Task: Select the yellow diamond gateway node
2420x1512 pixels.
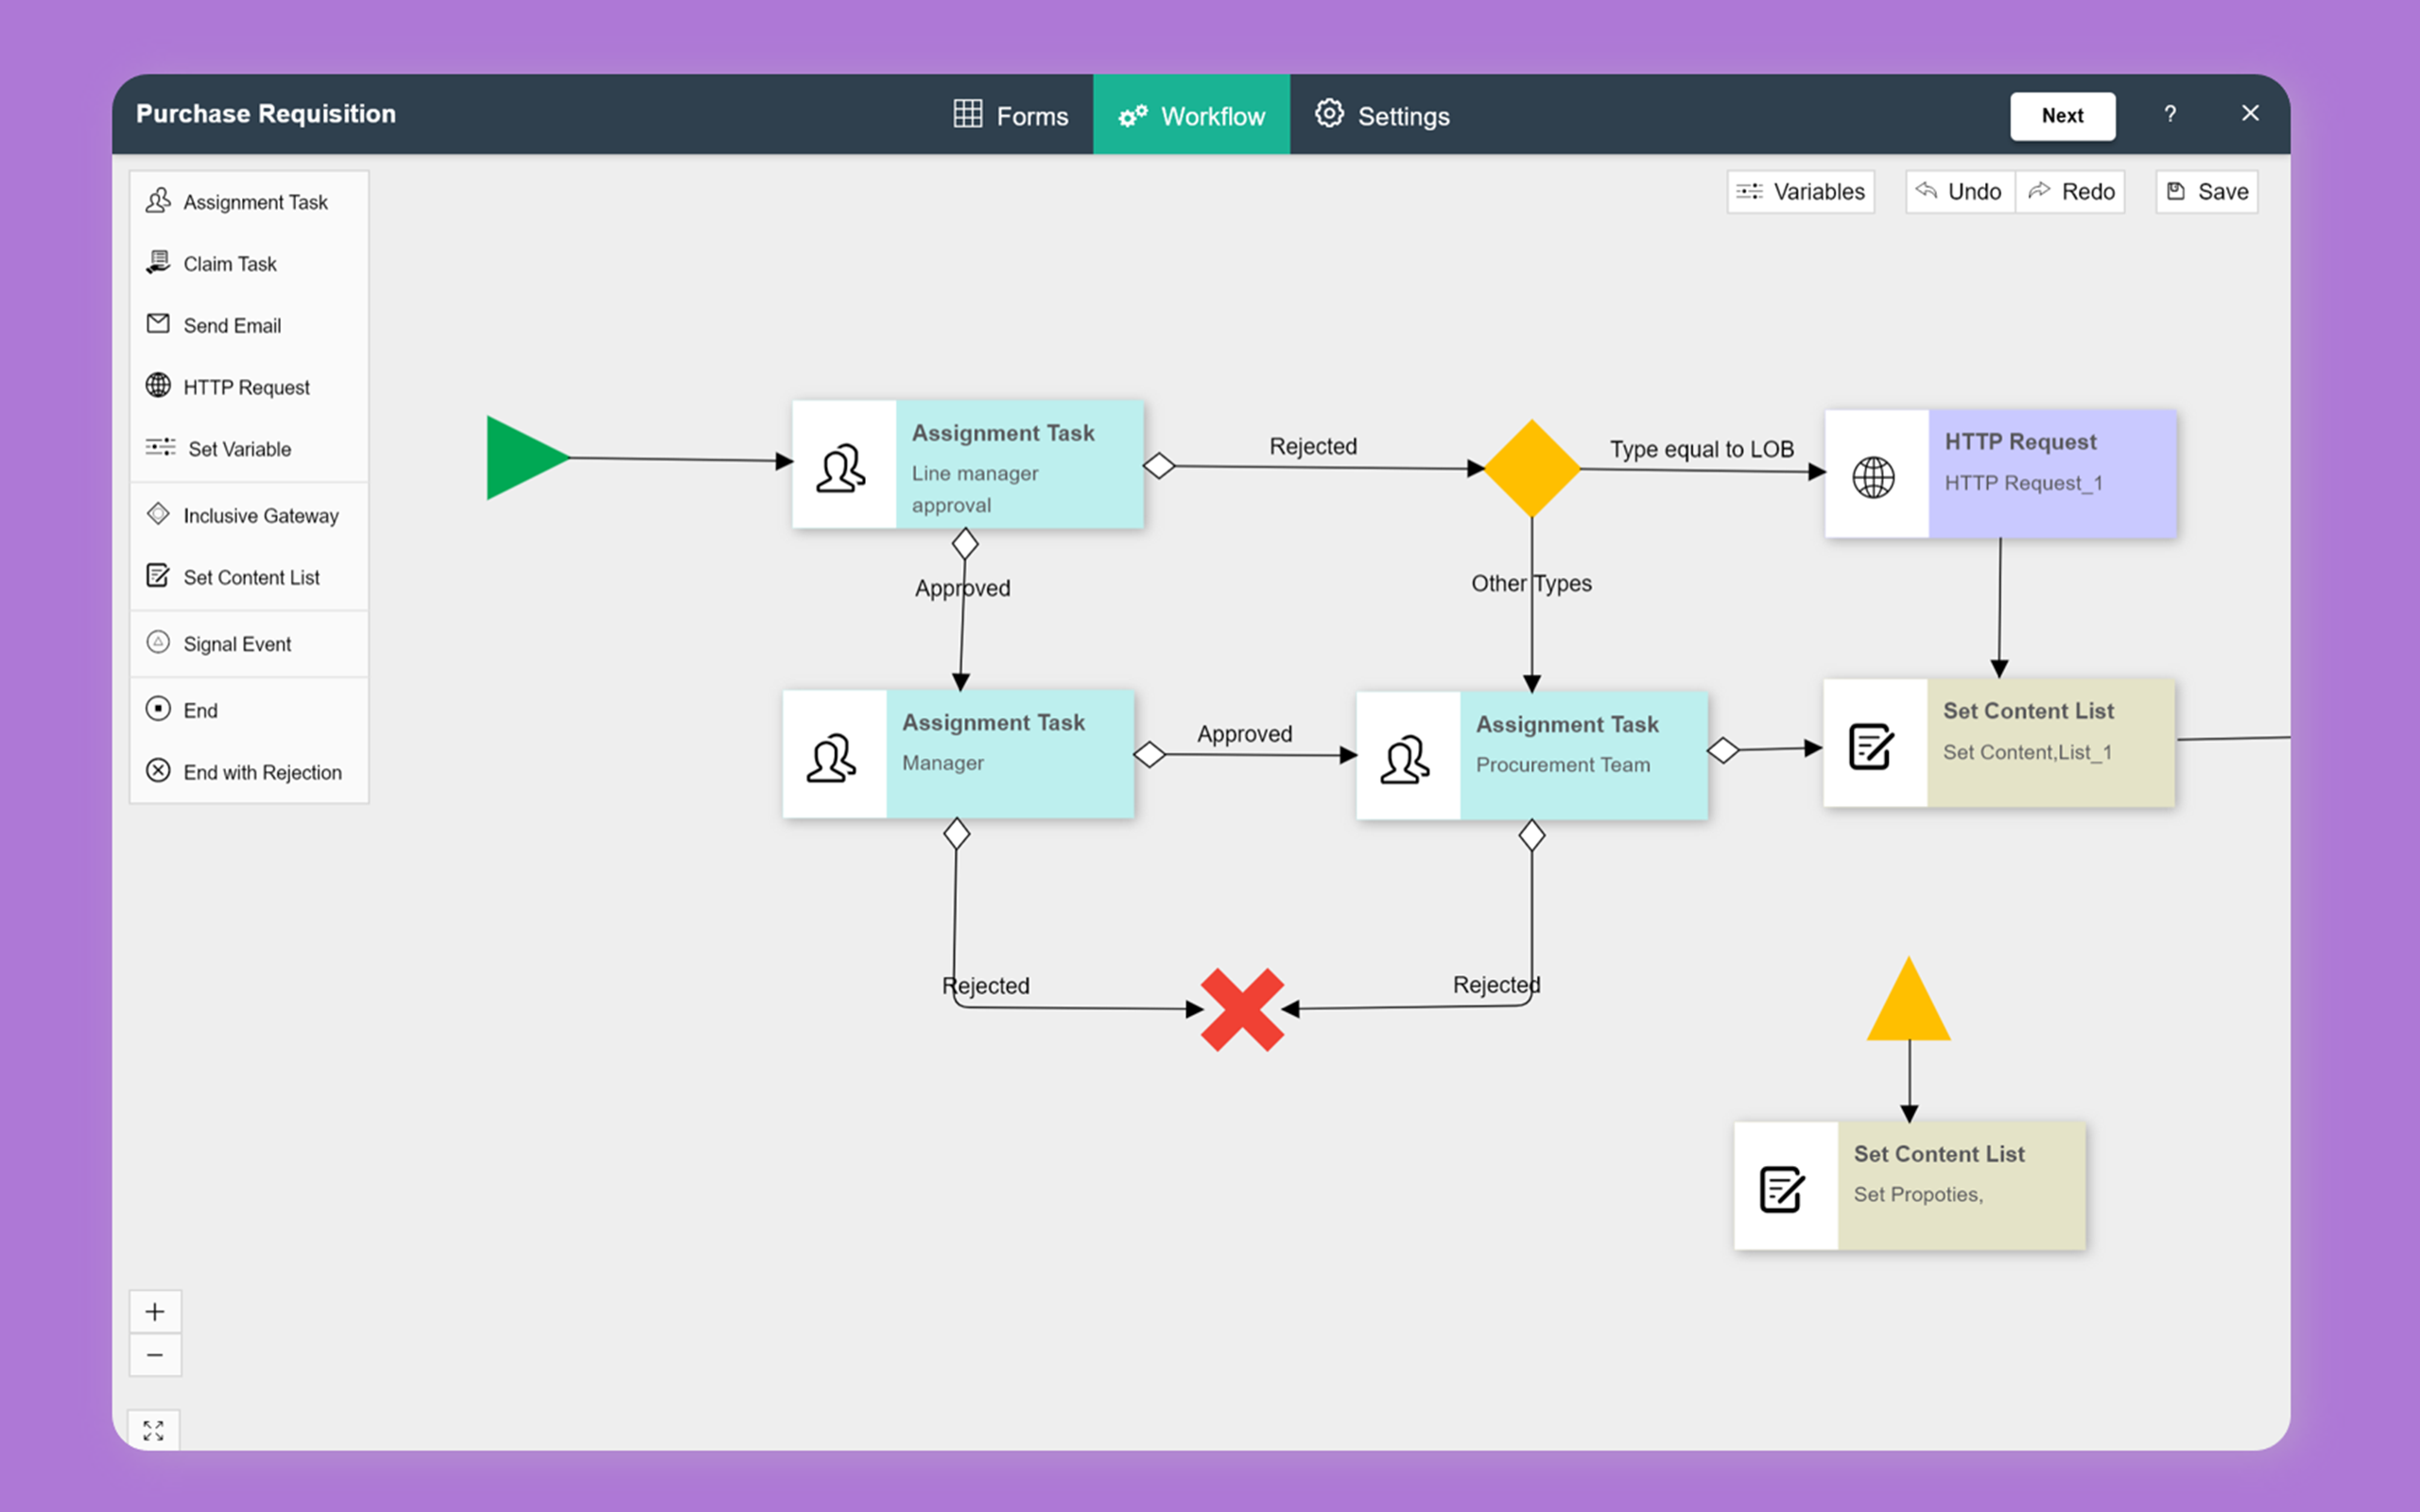Action: (x=1531, y=468)
